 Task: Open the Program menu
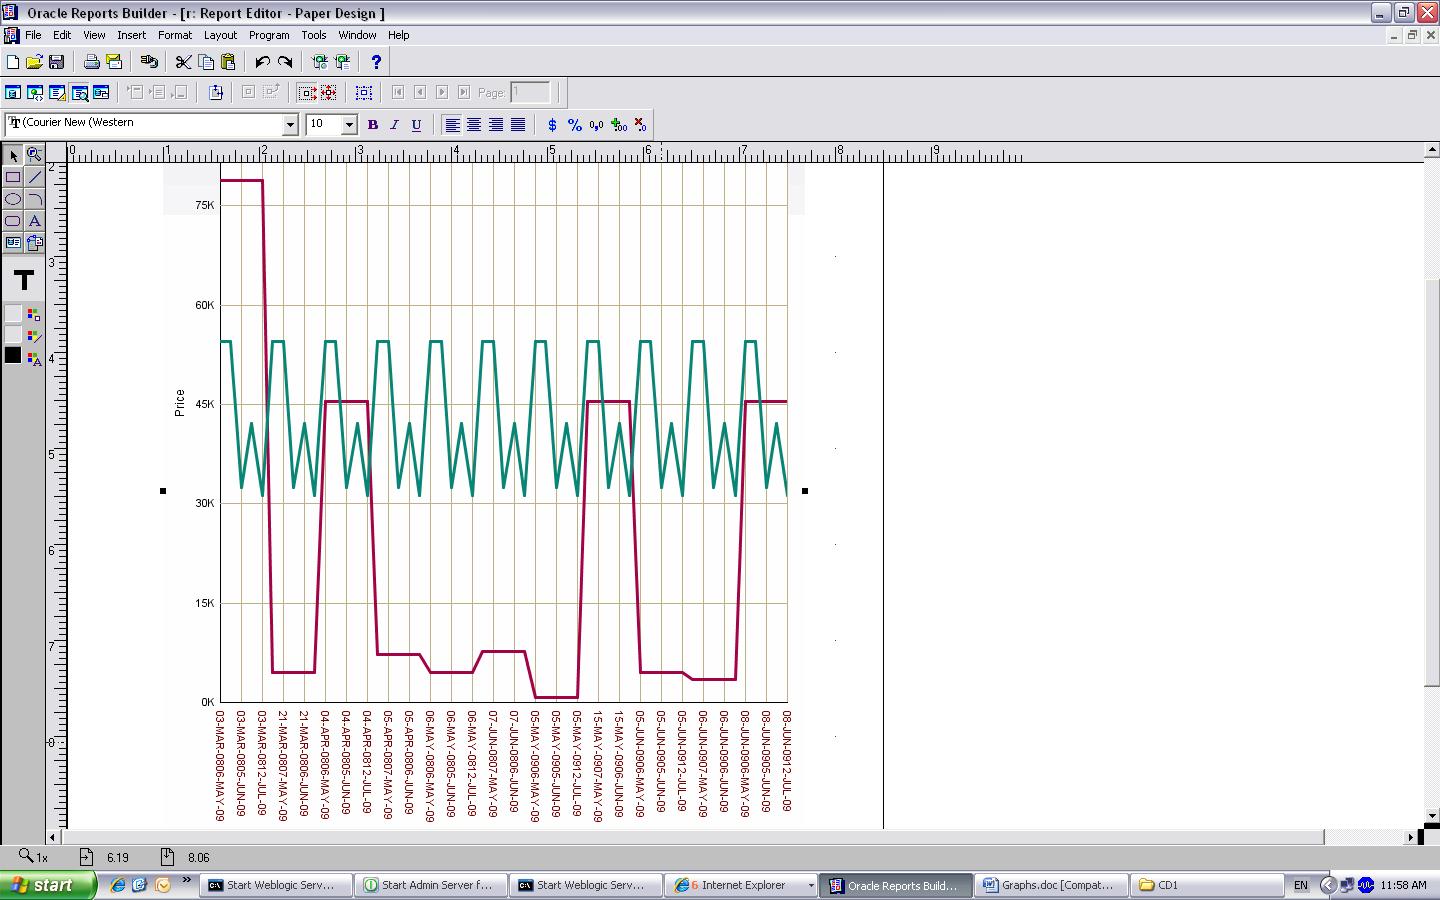click(268, 35)
